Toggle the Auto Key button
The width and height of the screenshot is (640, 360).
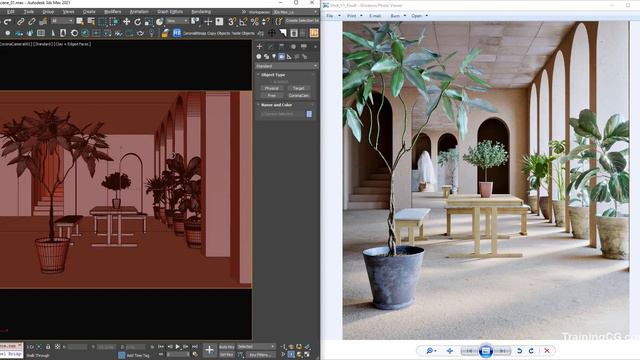pos(227,347)
